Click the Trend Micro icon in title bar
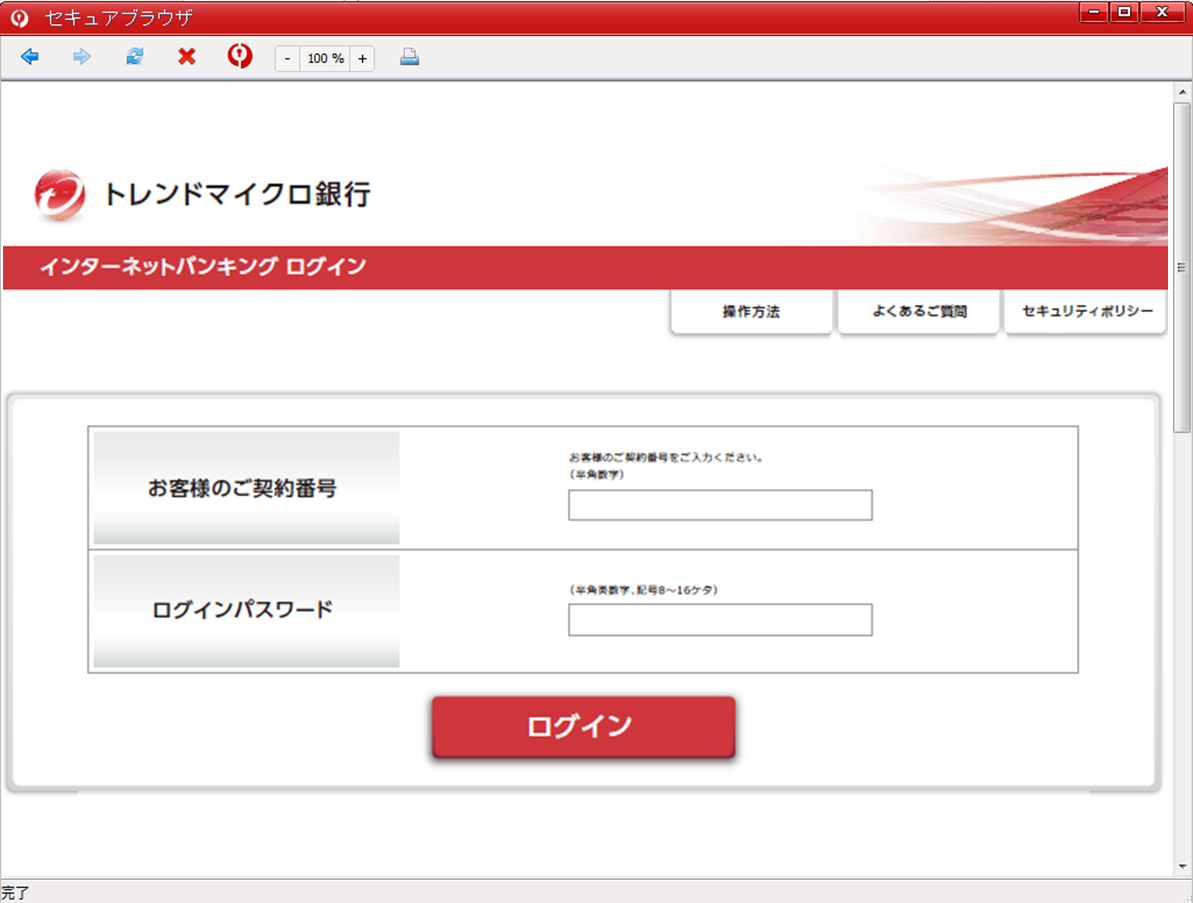The width and height of the screenshot is (1193, 903). 19,18
